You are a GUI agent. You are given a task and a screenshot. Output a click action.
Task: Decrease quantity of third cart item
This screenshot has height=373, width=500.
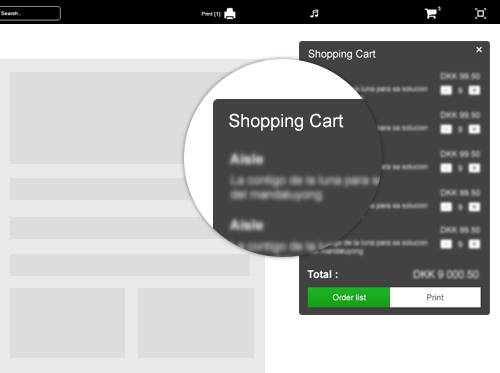click(x=446, y=168)
